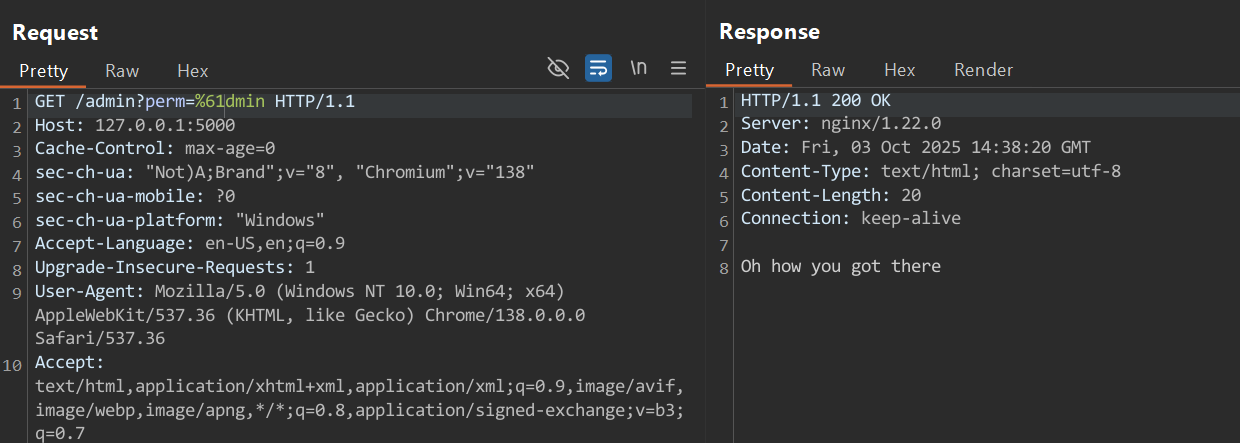
Task: Switch to the Request Pretty tab
Action: point(44,71)
